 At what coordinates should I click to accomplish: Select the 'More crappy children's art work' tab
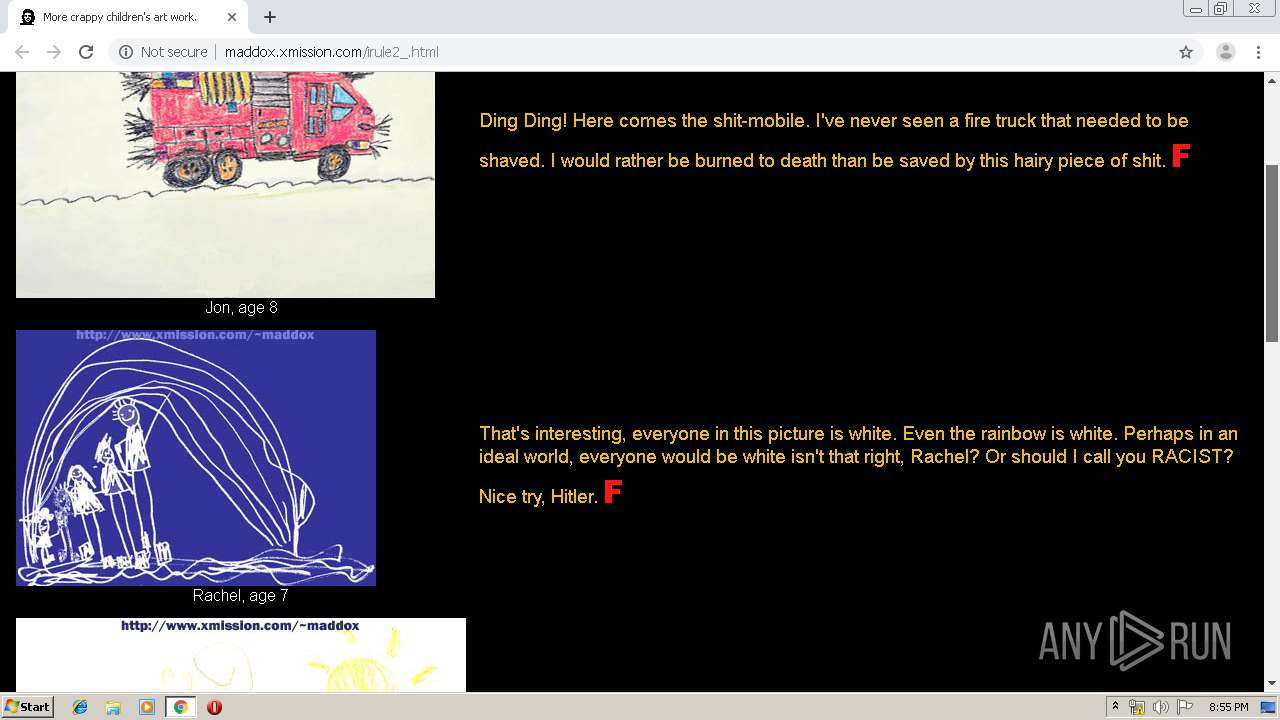tap(127, 17)
